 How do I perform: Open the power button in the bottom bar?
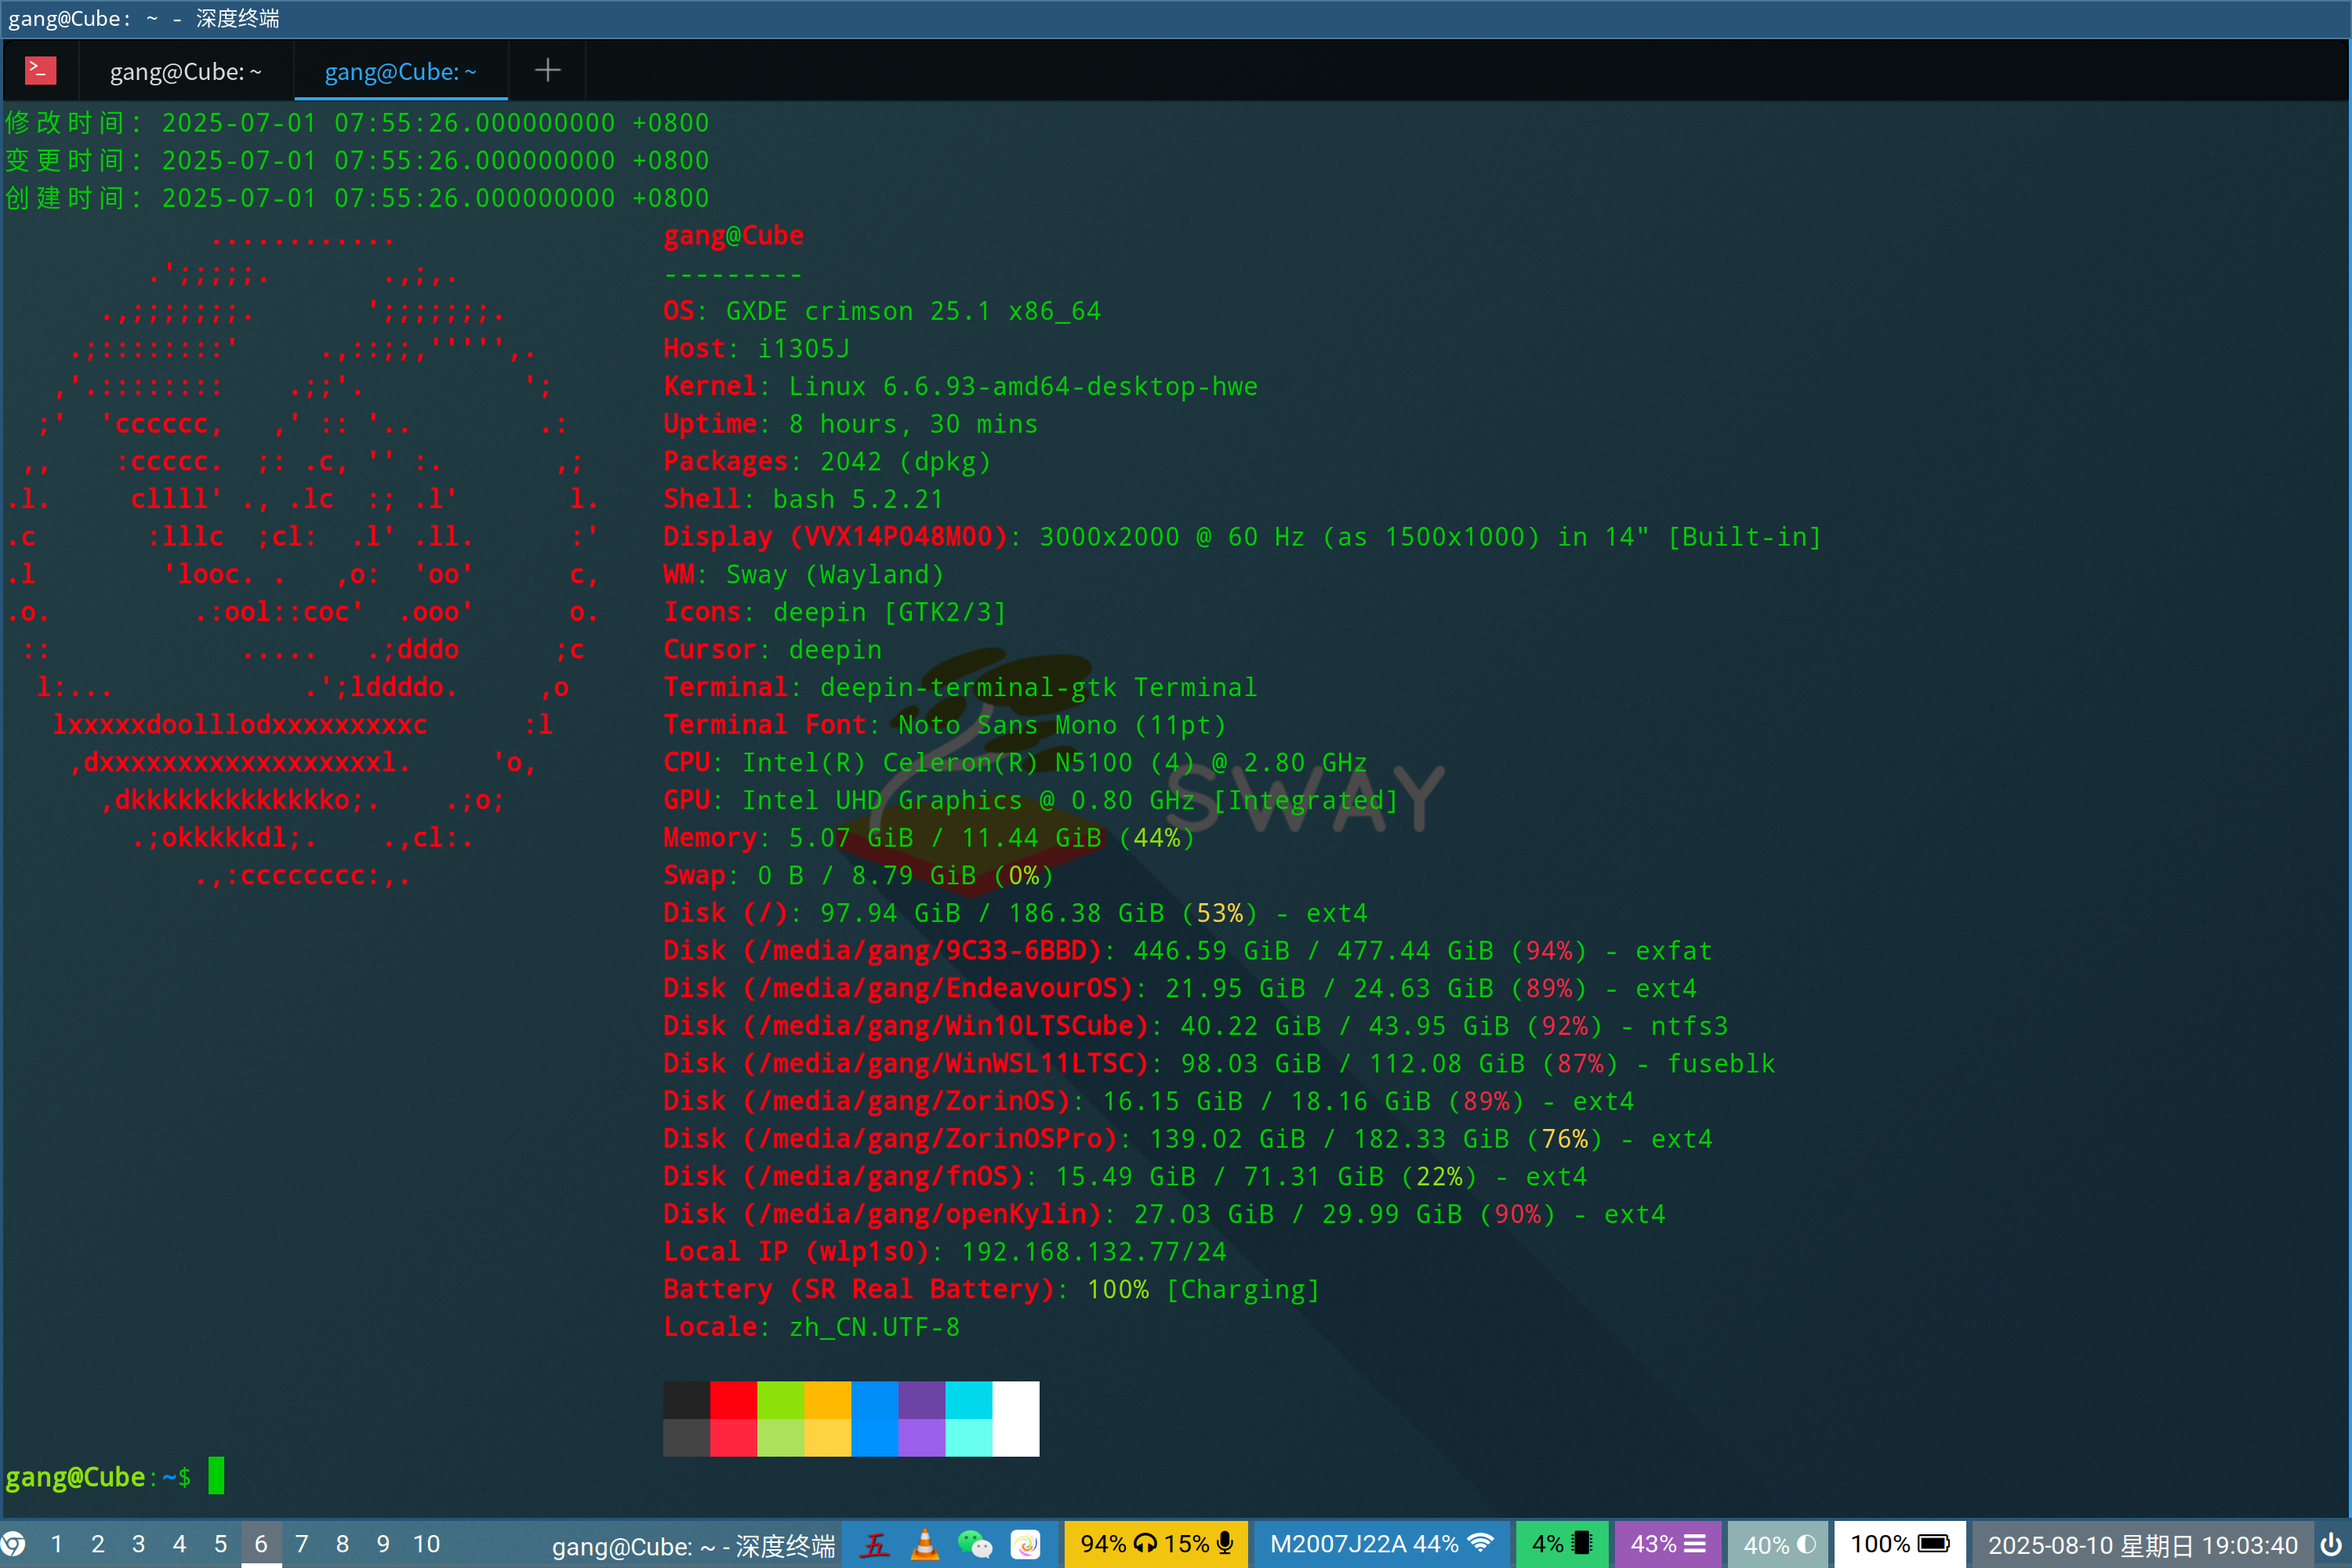point(2331,1544)
